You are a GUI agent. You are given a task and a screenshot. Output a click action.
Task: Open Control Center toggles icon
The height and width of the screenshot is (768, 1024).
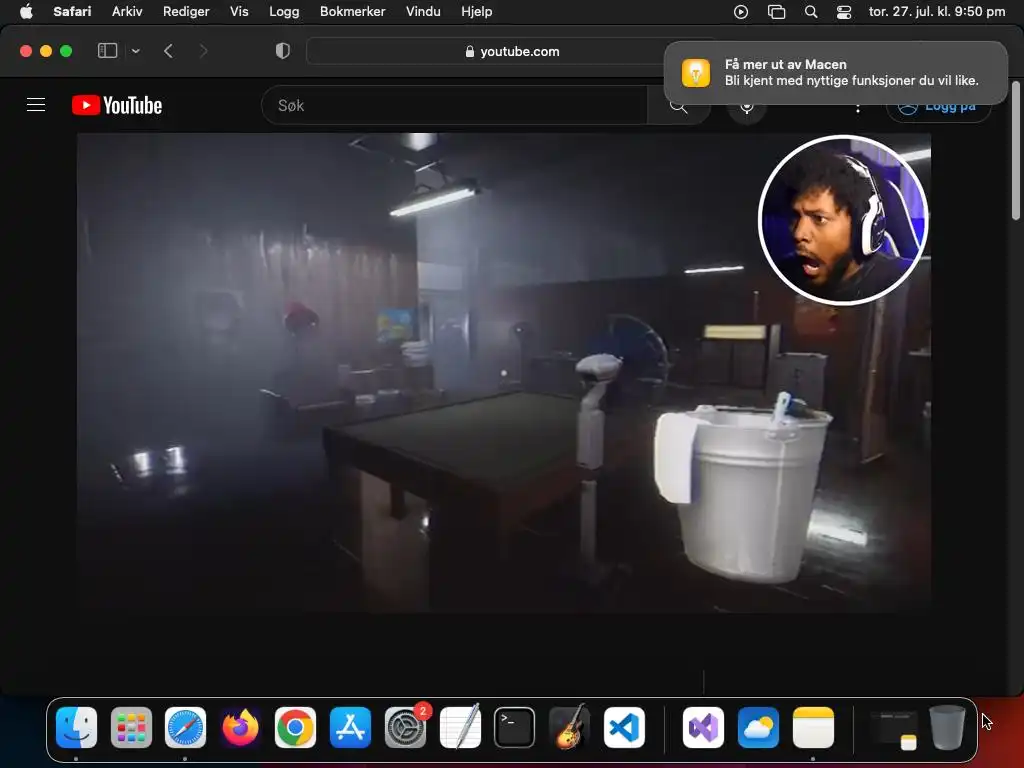pyautogui.click(x=844, y=12)
